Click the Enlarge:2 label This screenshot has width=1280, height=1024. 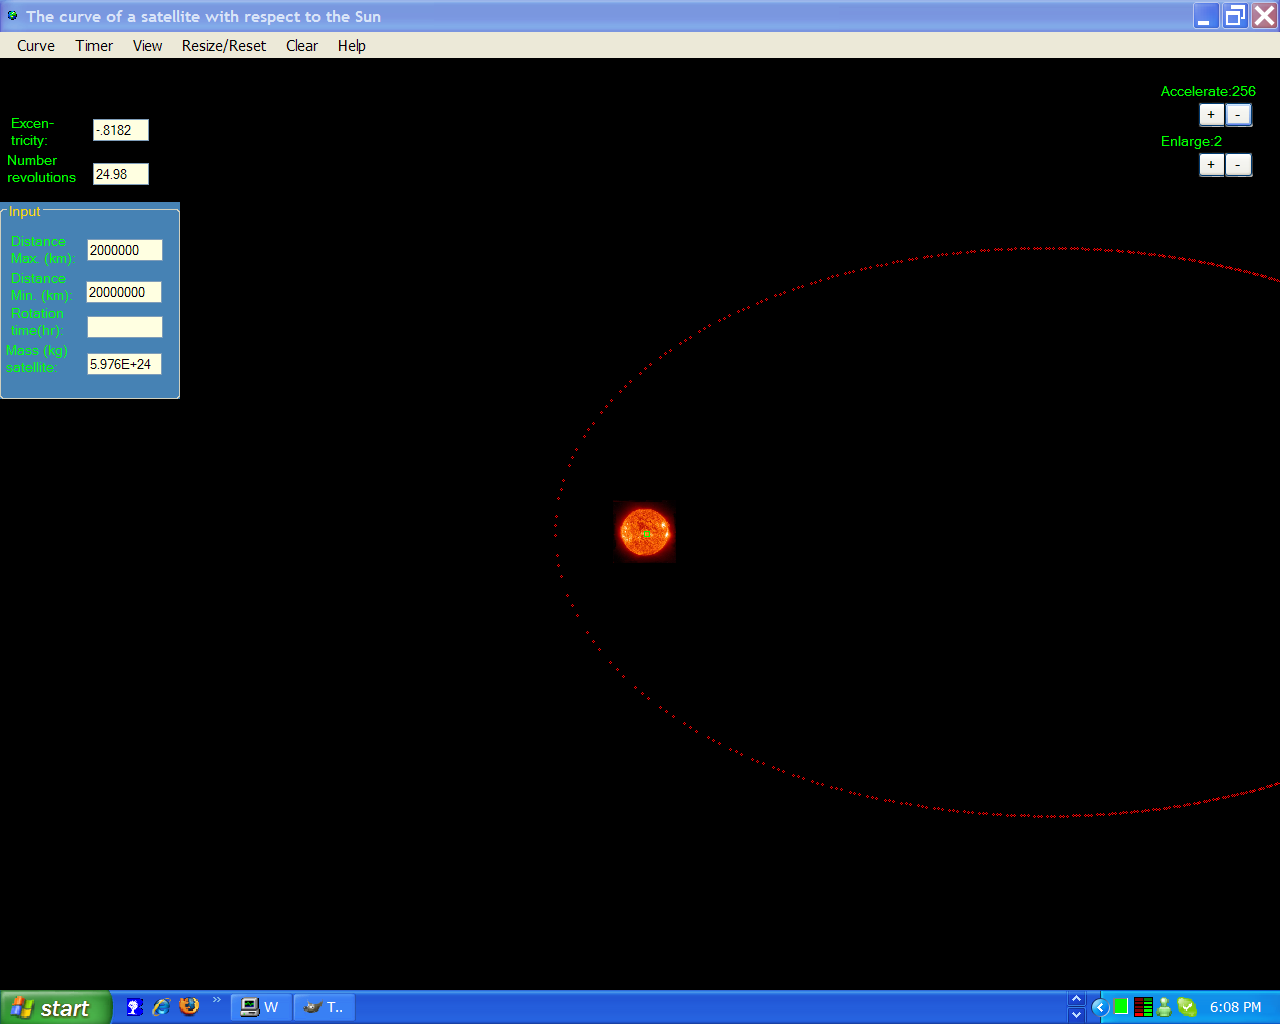pos(1191,141)
